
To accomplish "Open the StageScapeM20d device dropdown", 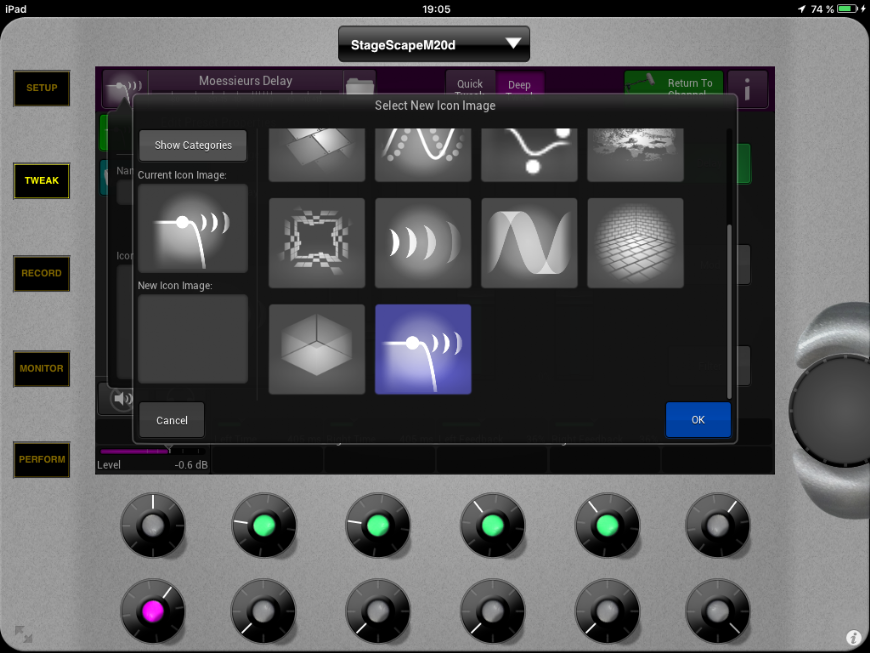I will point(434,44).
